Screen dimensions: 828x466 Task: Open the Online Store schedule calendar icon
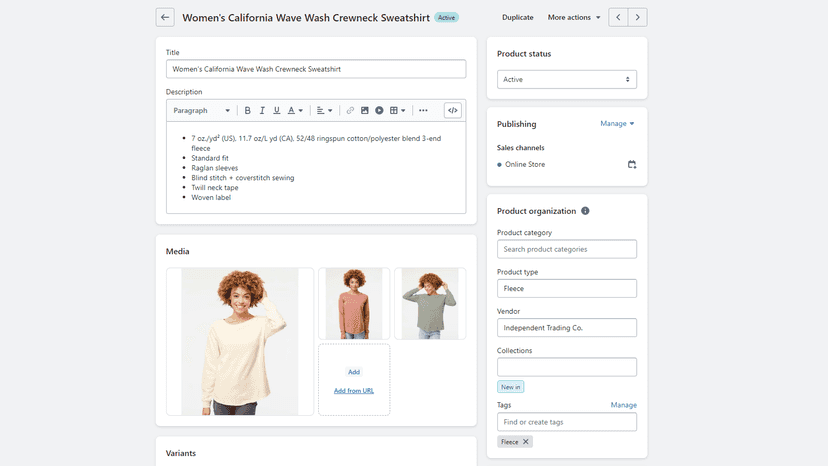[632, 164]
